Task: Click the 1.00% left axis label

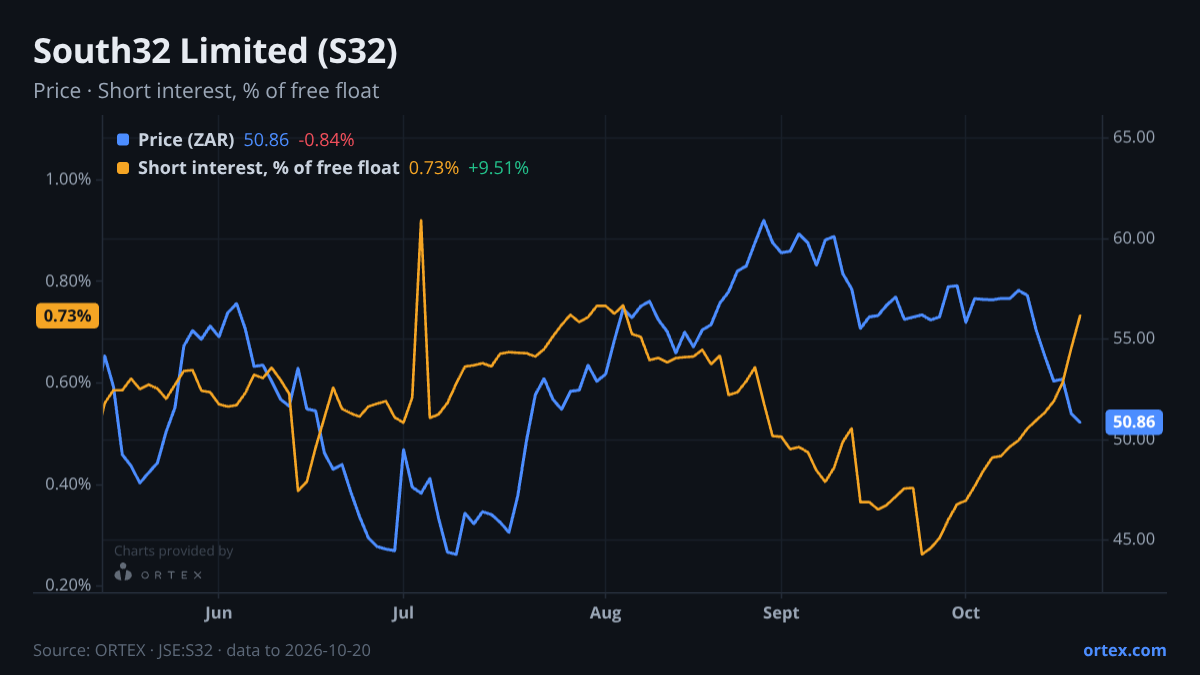Action: pyautogui.click(x=69, y=179)
